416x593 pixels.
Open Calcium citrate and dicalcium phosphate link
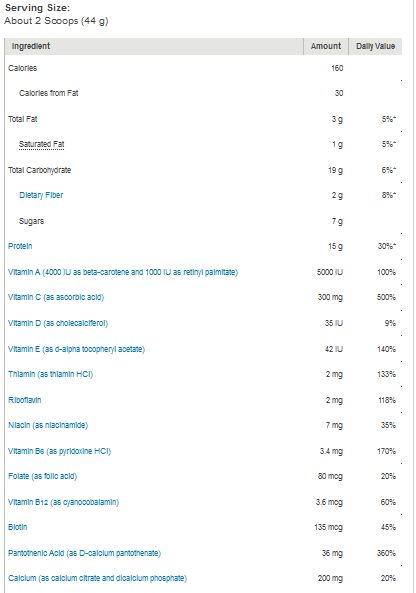point(98,578)
